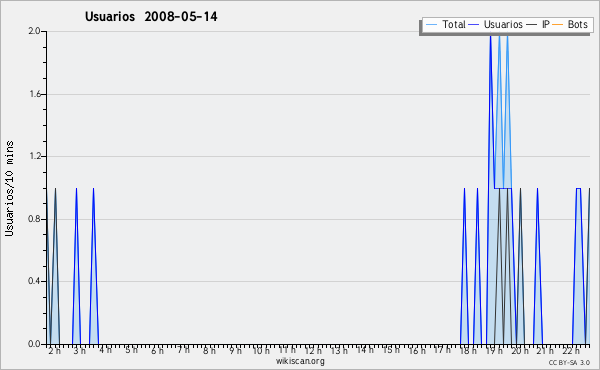Click the '1.6' y-axis value
This screenshot has width=600, height=370.
pos(35,94)
